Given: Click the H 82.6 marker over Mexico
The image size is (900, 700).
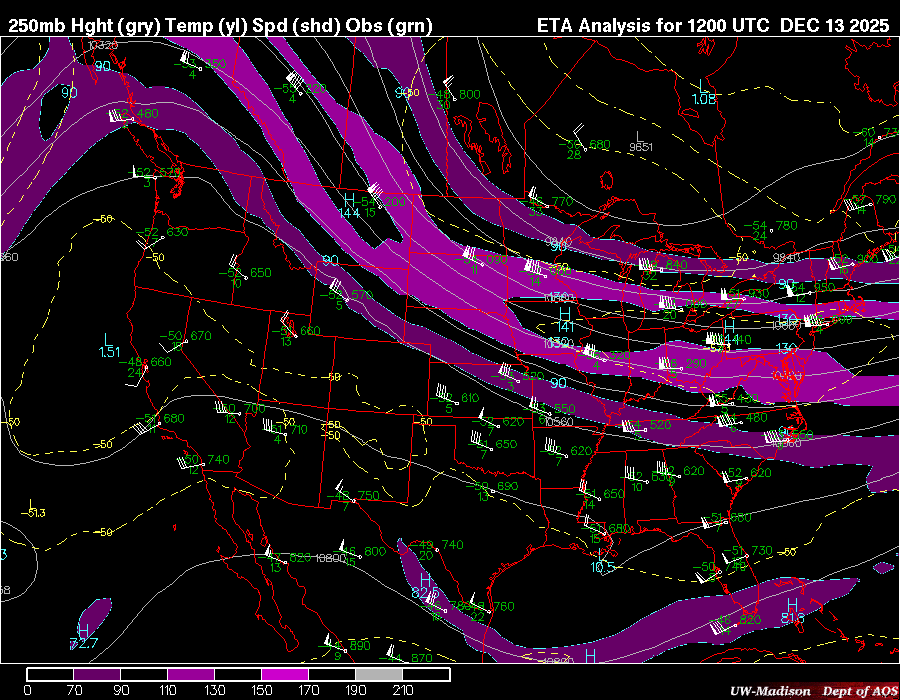Looking at the screenshot, I should pos(425,587).
